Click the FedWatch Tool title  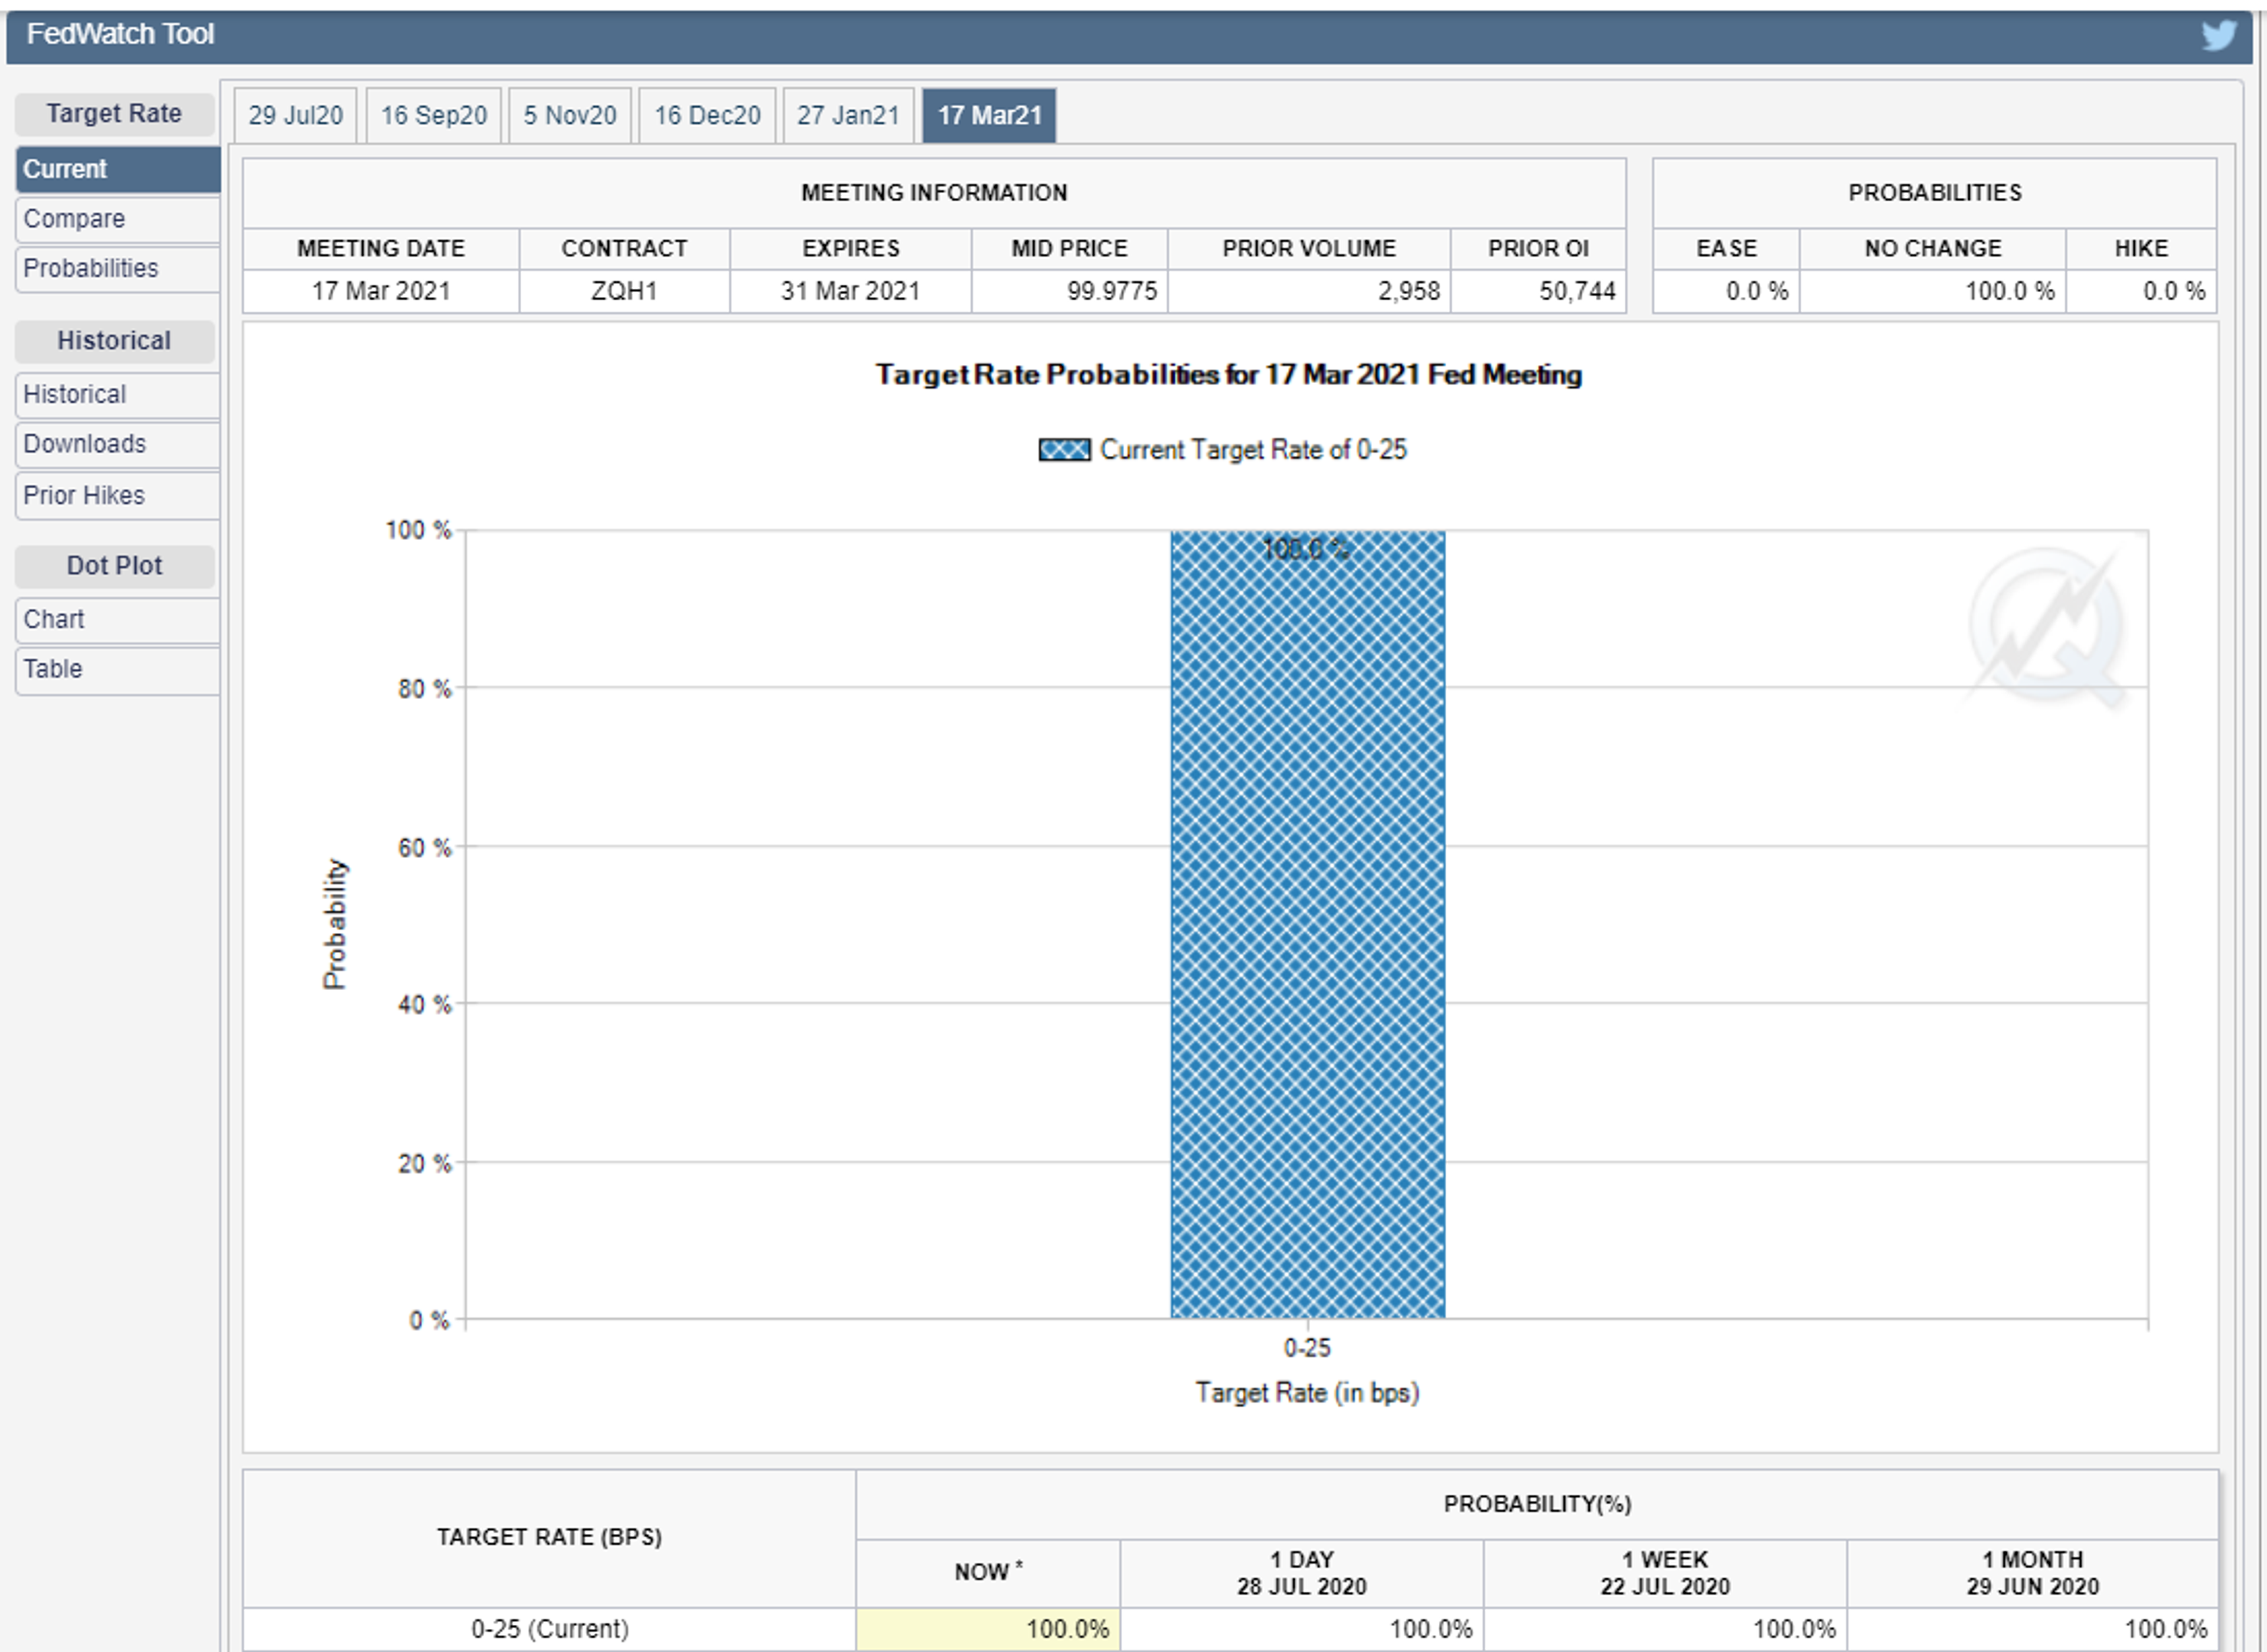(x=120, y=34)
